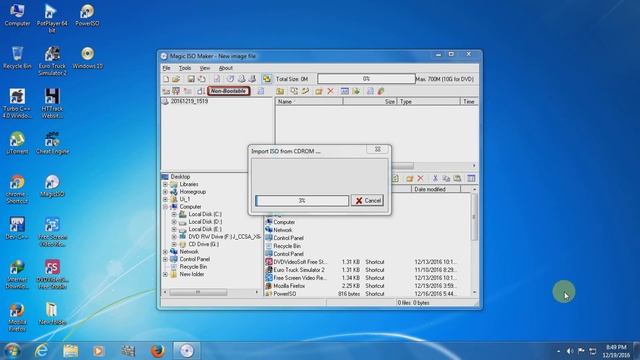640x360 pixels.
Task: Select the HTTrack Website desktop icon
Action: coord(52,104)
